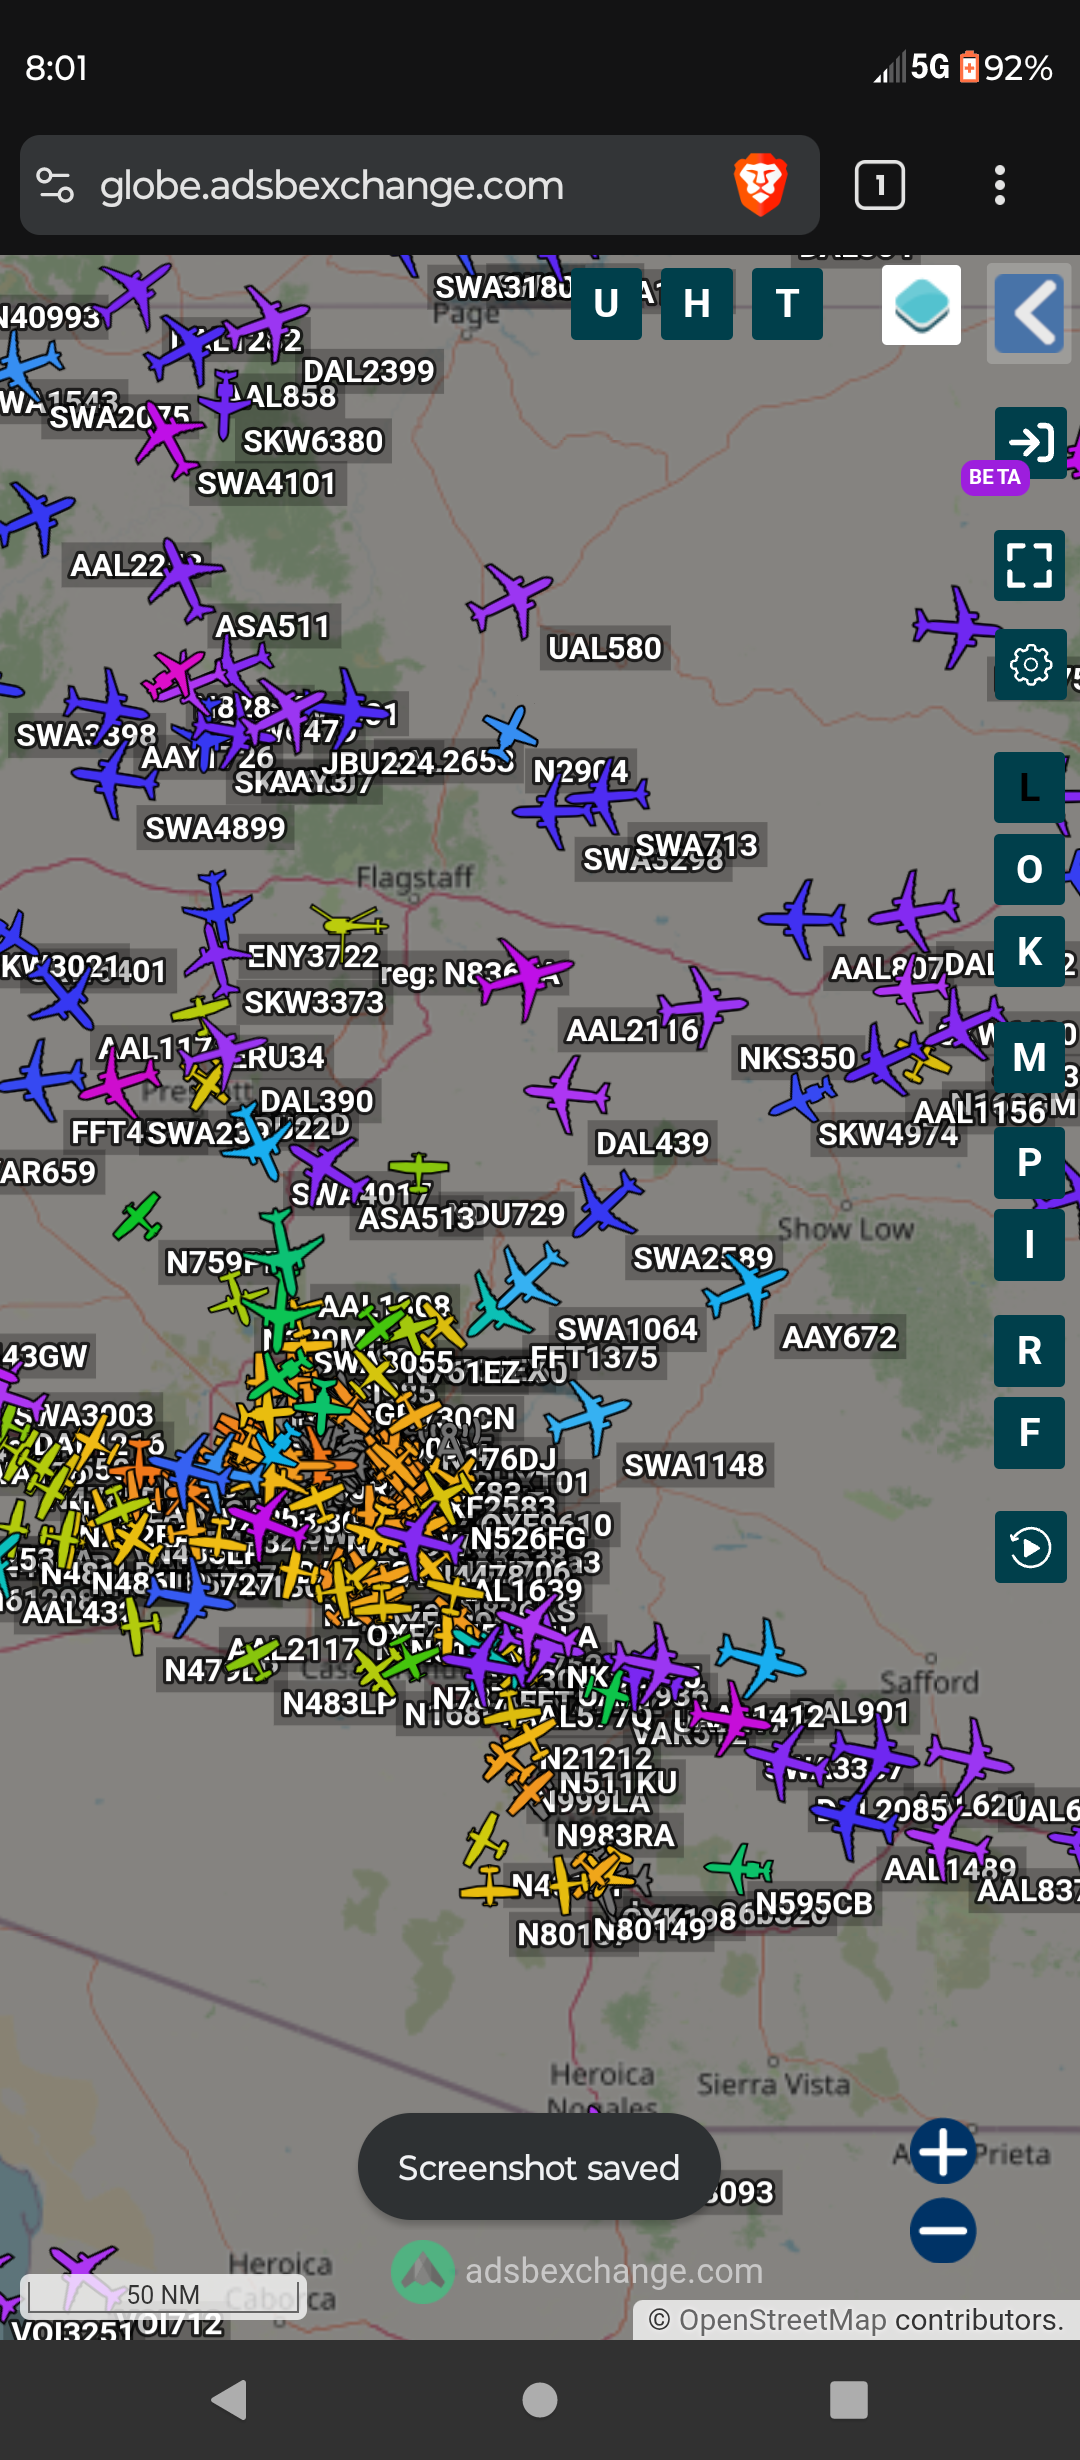Toggle the O button
This screenshot has width=1080, height=2460.
pyautogui.click(x=1029, y=869)
